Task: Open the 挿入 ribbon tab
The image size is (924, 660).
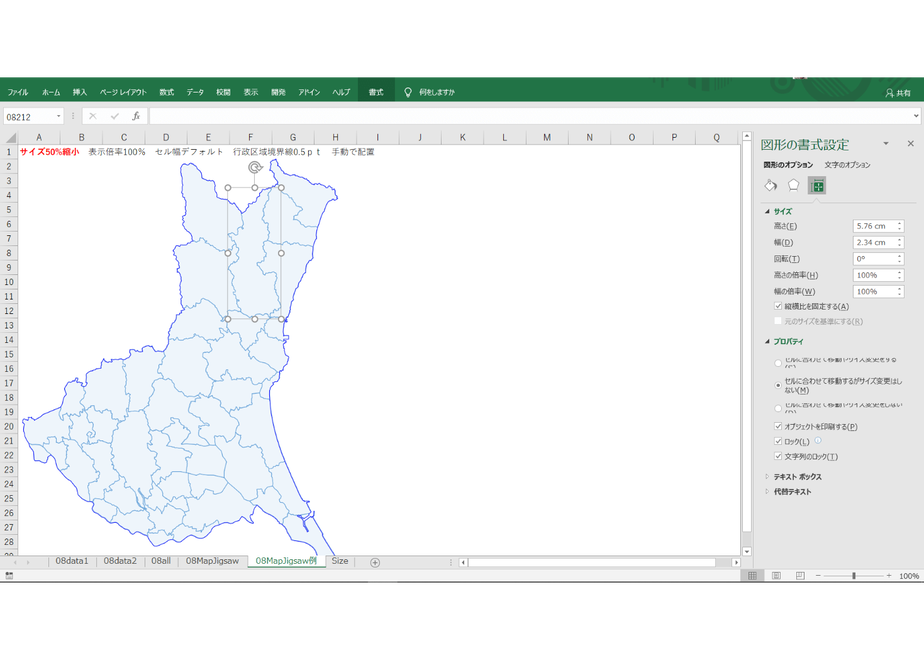Action: click(x=80, y=92)
